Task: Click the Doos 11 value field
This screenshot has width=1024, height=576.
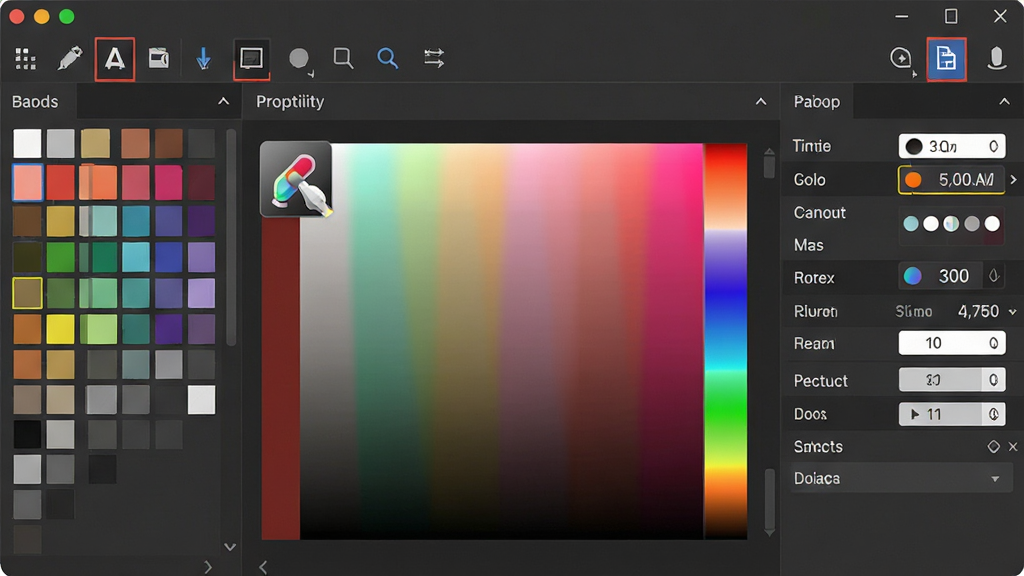Action: pyautogui.click(x=952, y=414)
